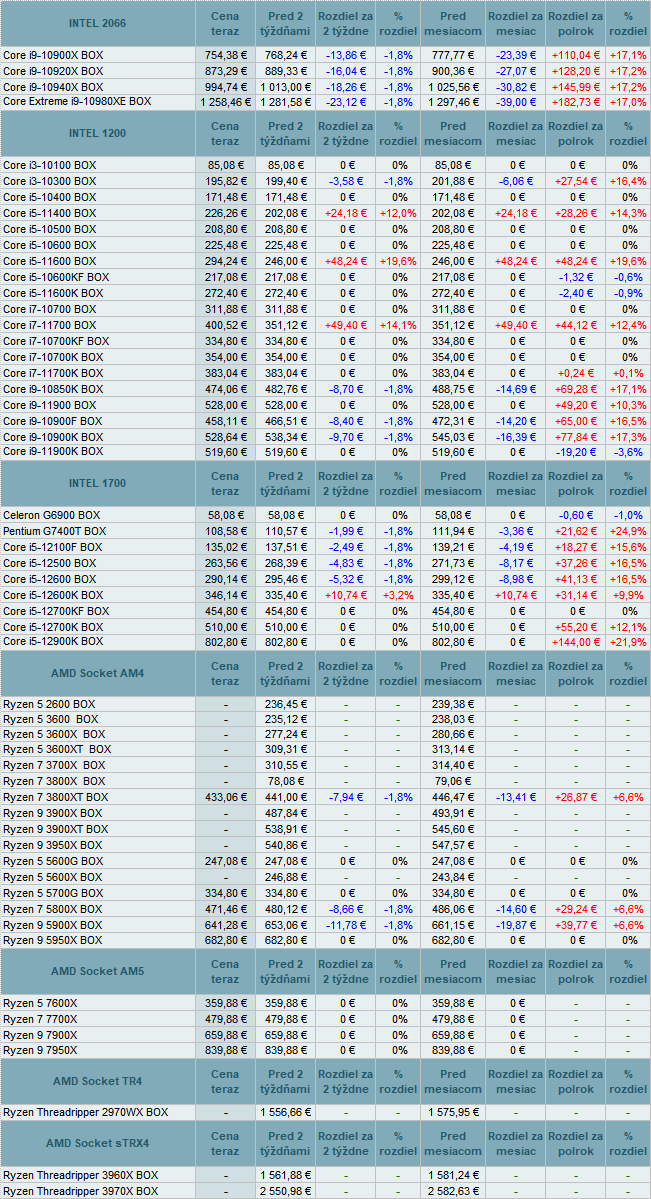The image size is (651, 1199).
Task: Click the 1 013,00 € price two weeks ago
Action: pos(283,87)
